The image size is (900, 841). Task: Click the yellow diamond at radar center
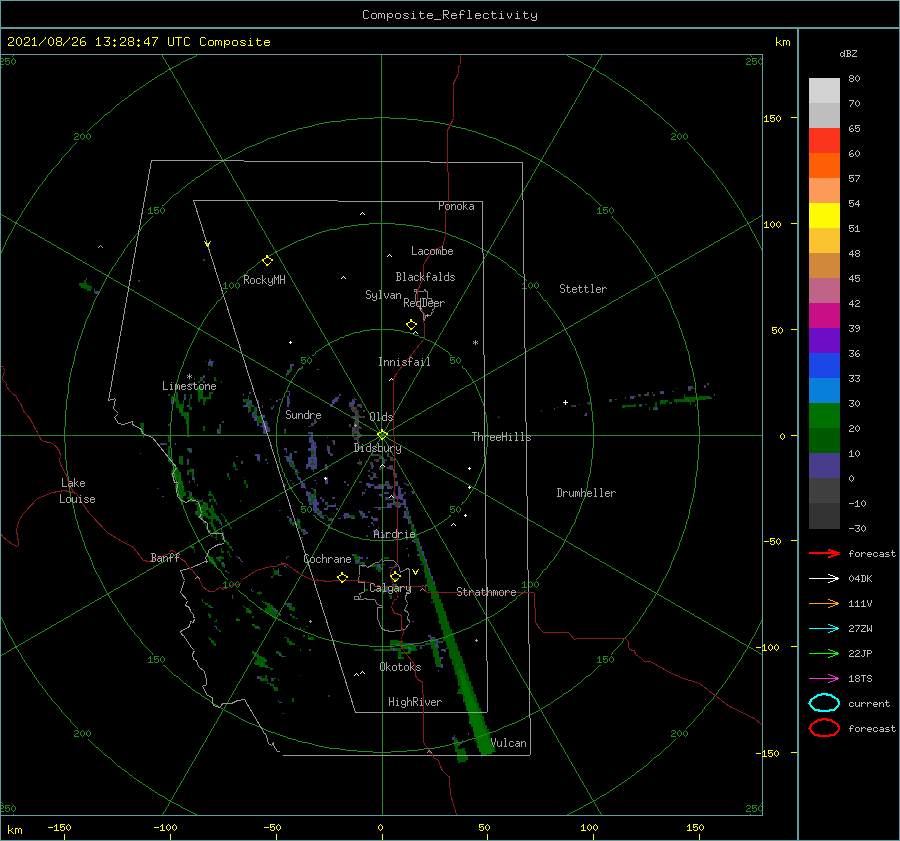tap(382, 435)
